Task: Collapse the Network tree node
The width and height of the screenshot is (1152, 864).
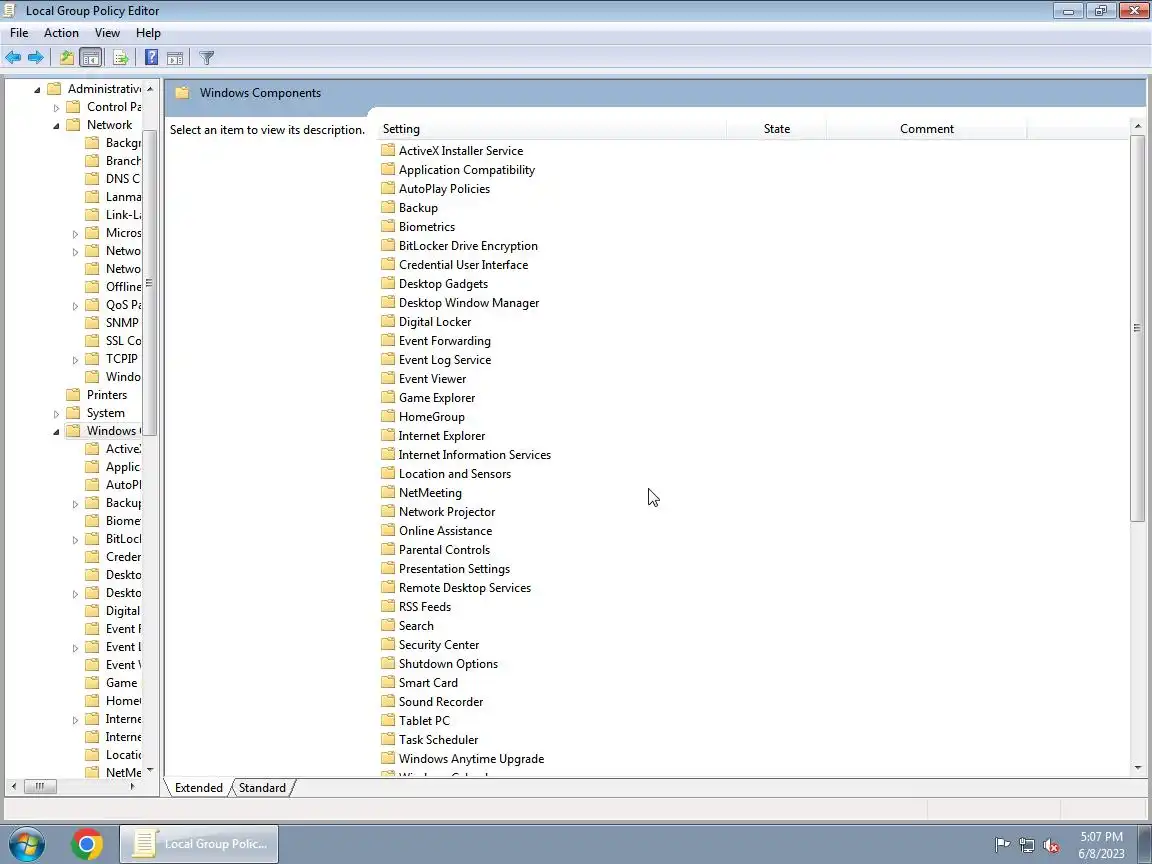Action: click(57, 126)
